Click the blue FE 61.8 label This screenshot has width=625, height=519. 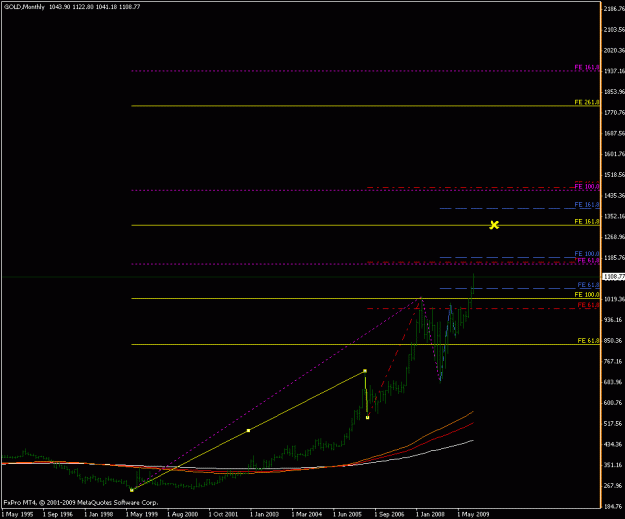click(588, 285)
